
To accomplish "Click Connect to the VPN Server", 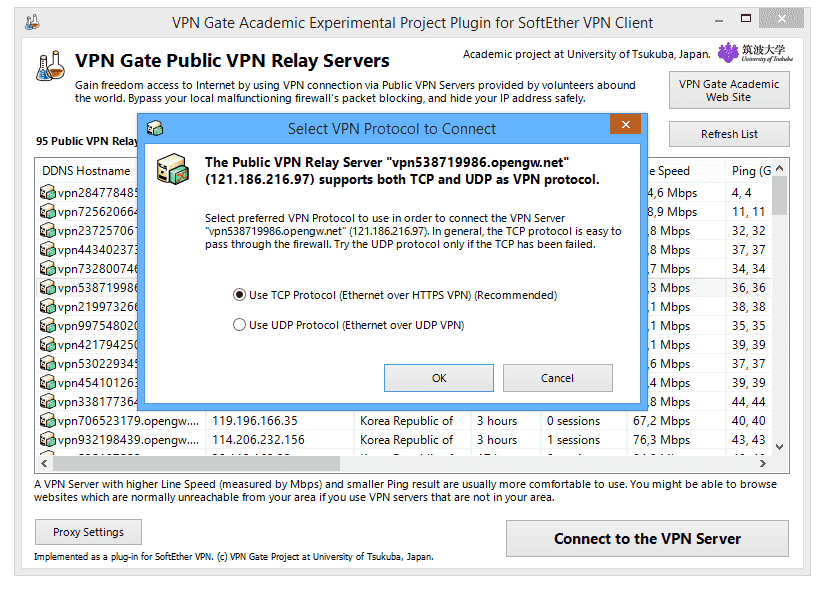I will click(647, 539).
